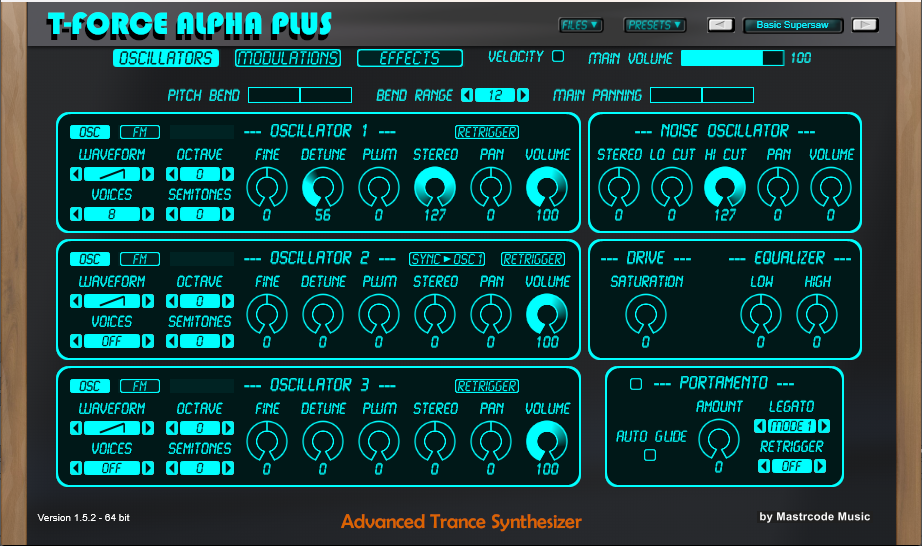Click Noise Oscillator Pan knob
922x546 pixels.
coord(778,187)
